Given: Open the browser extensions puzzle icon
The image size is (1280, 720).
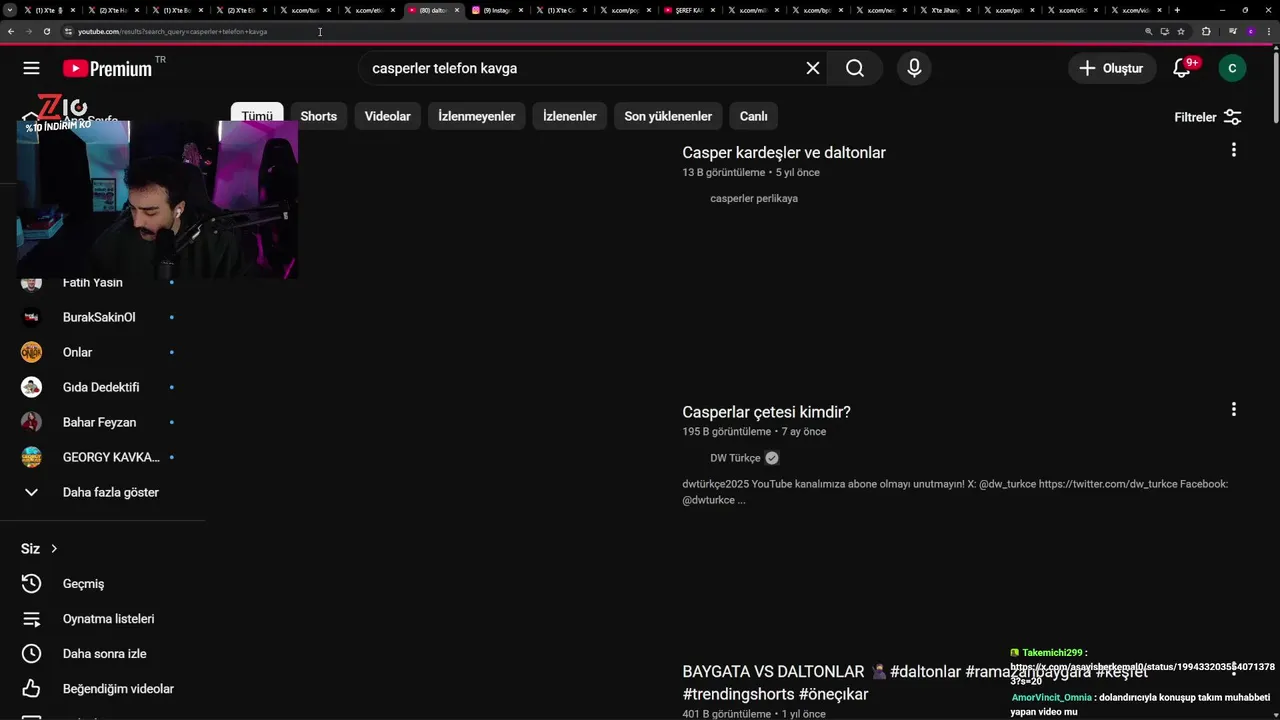Looking at the screenshot, I should (1206, 31).
